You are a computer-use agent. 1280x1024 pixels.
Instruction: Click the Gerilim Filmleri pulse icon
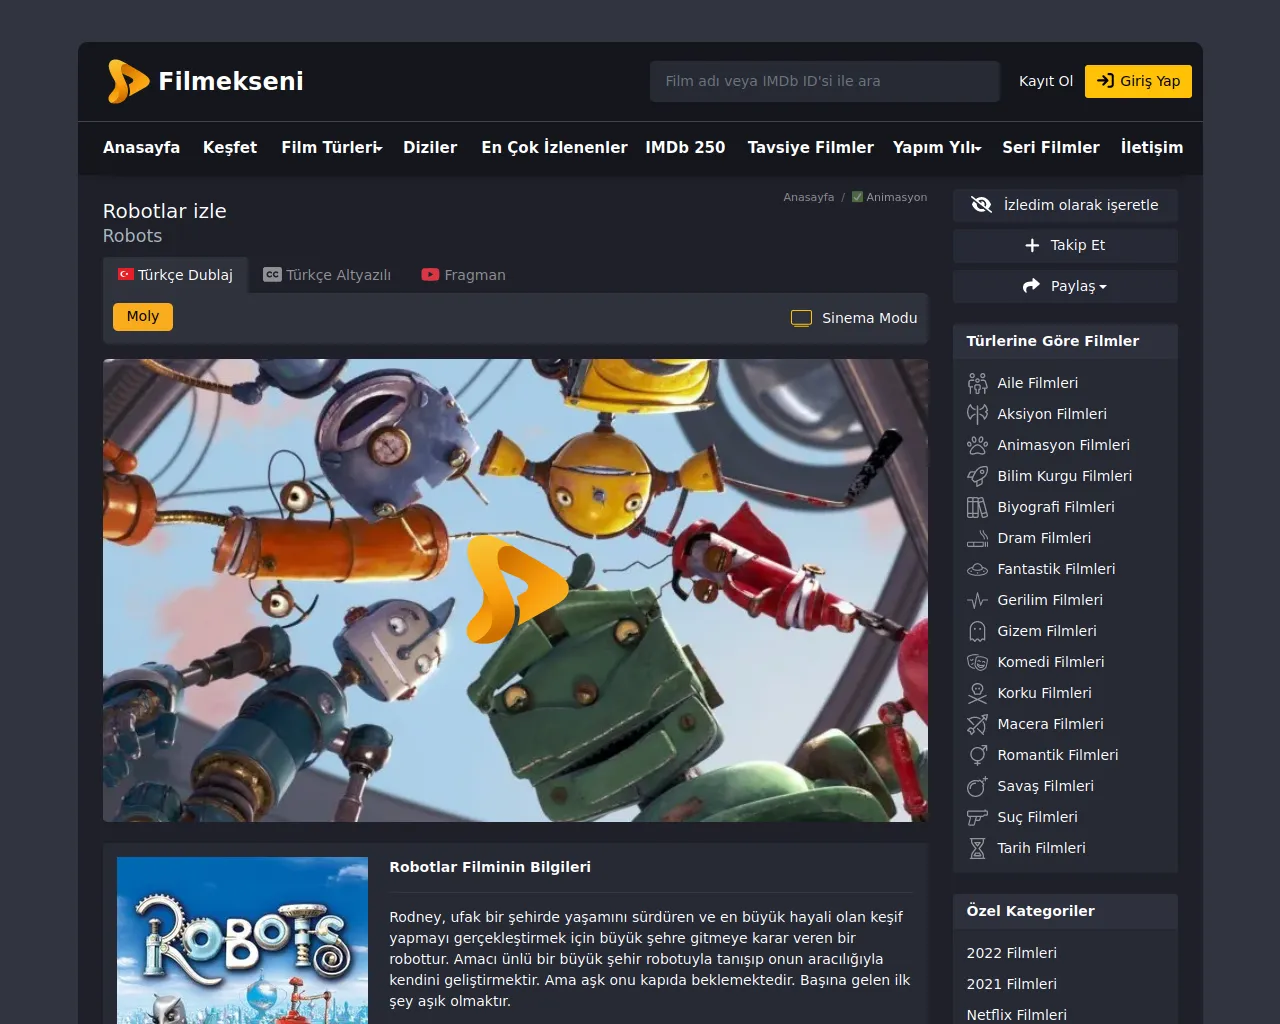[x=977, y=600]
